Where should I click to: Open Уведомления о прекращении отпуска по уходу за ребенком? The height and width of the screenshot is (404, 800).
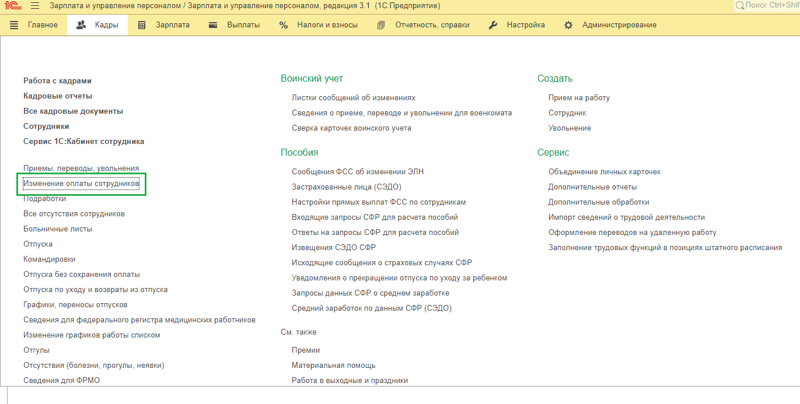point(399,278)
